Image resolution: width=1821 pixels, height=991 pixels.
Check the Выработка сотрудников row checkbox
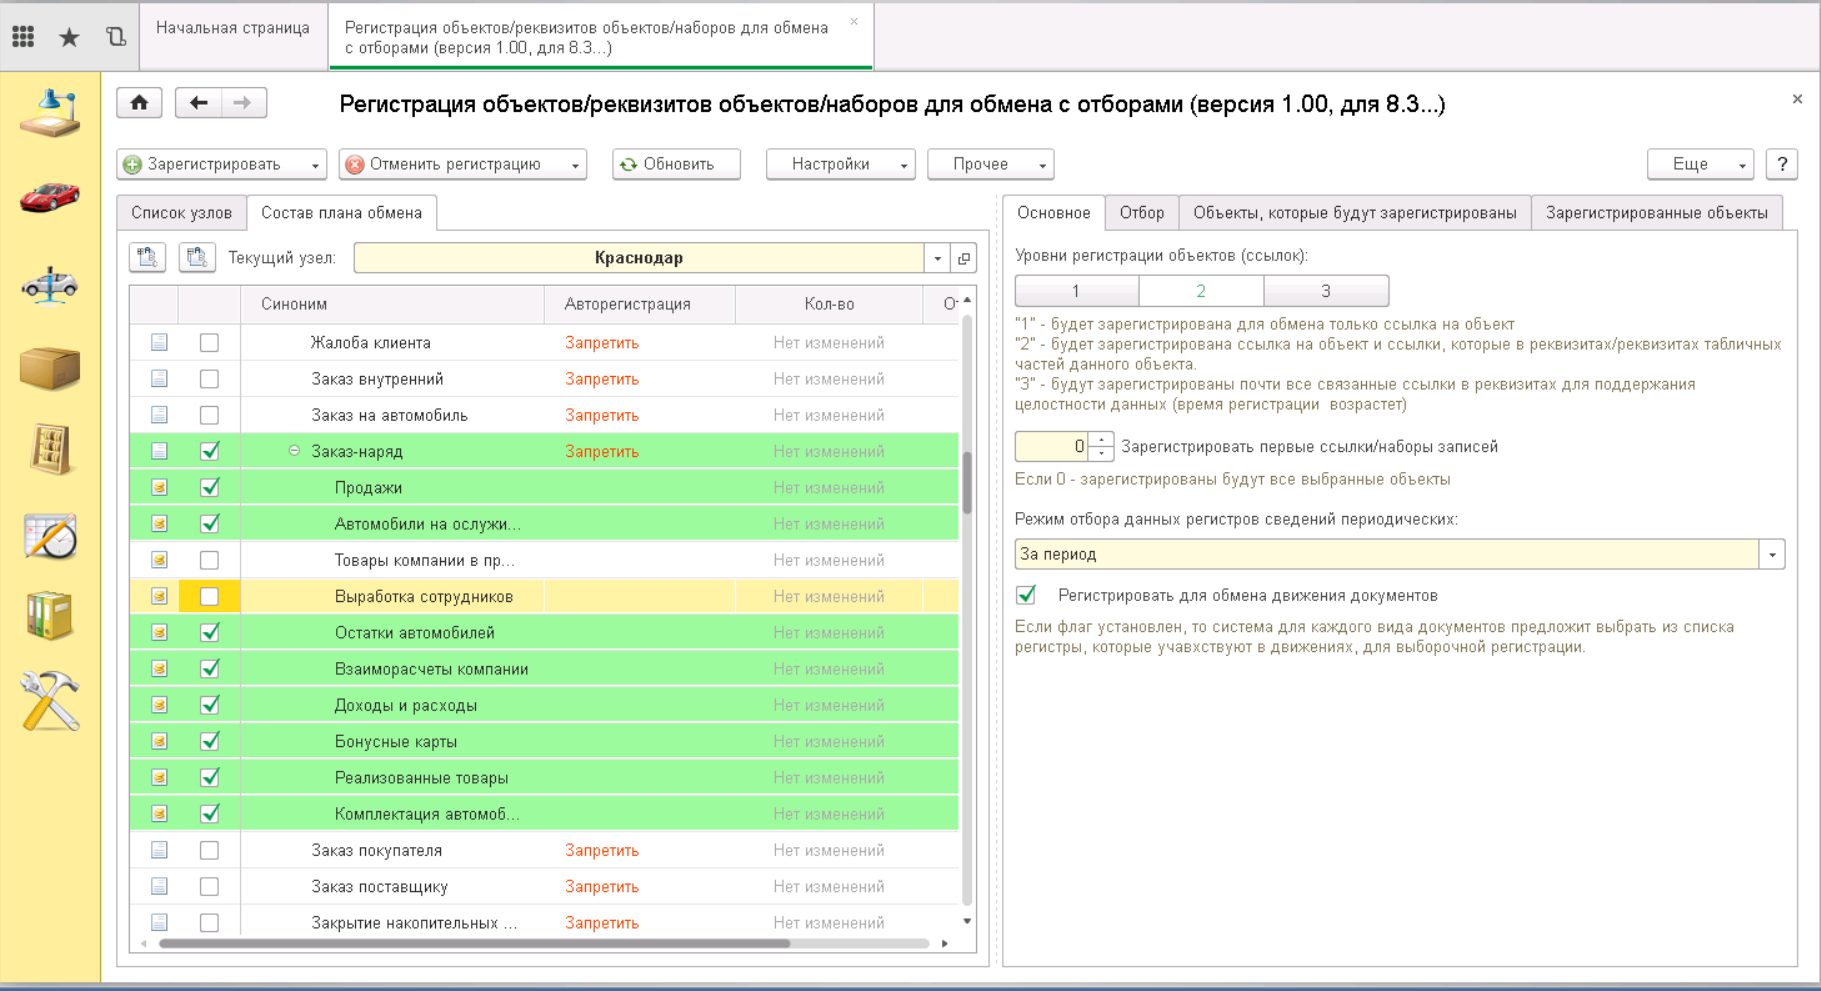click(x=209, y=597)
